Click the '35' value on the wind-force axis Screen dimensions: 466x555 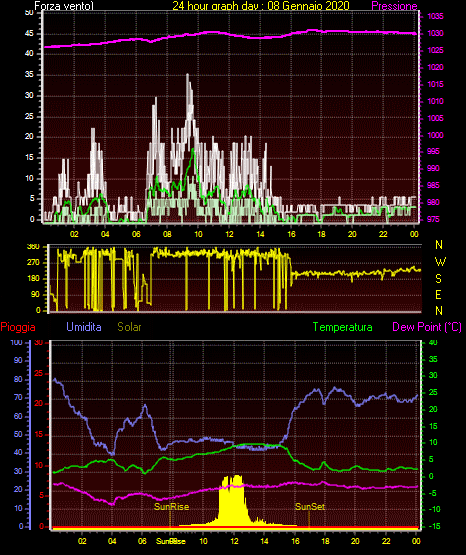[x=29, y=75]
